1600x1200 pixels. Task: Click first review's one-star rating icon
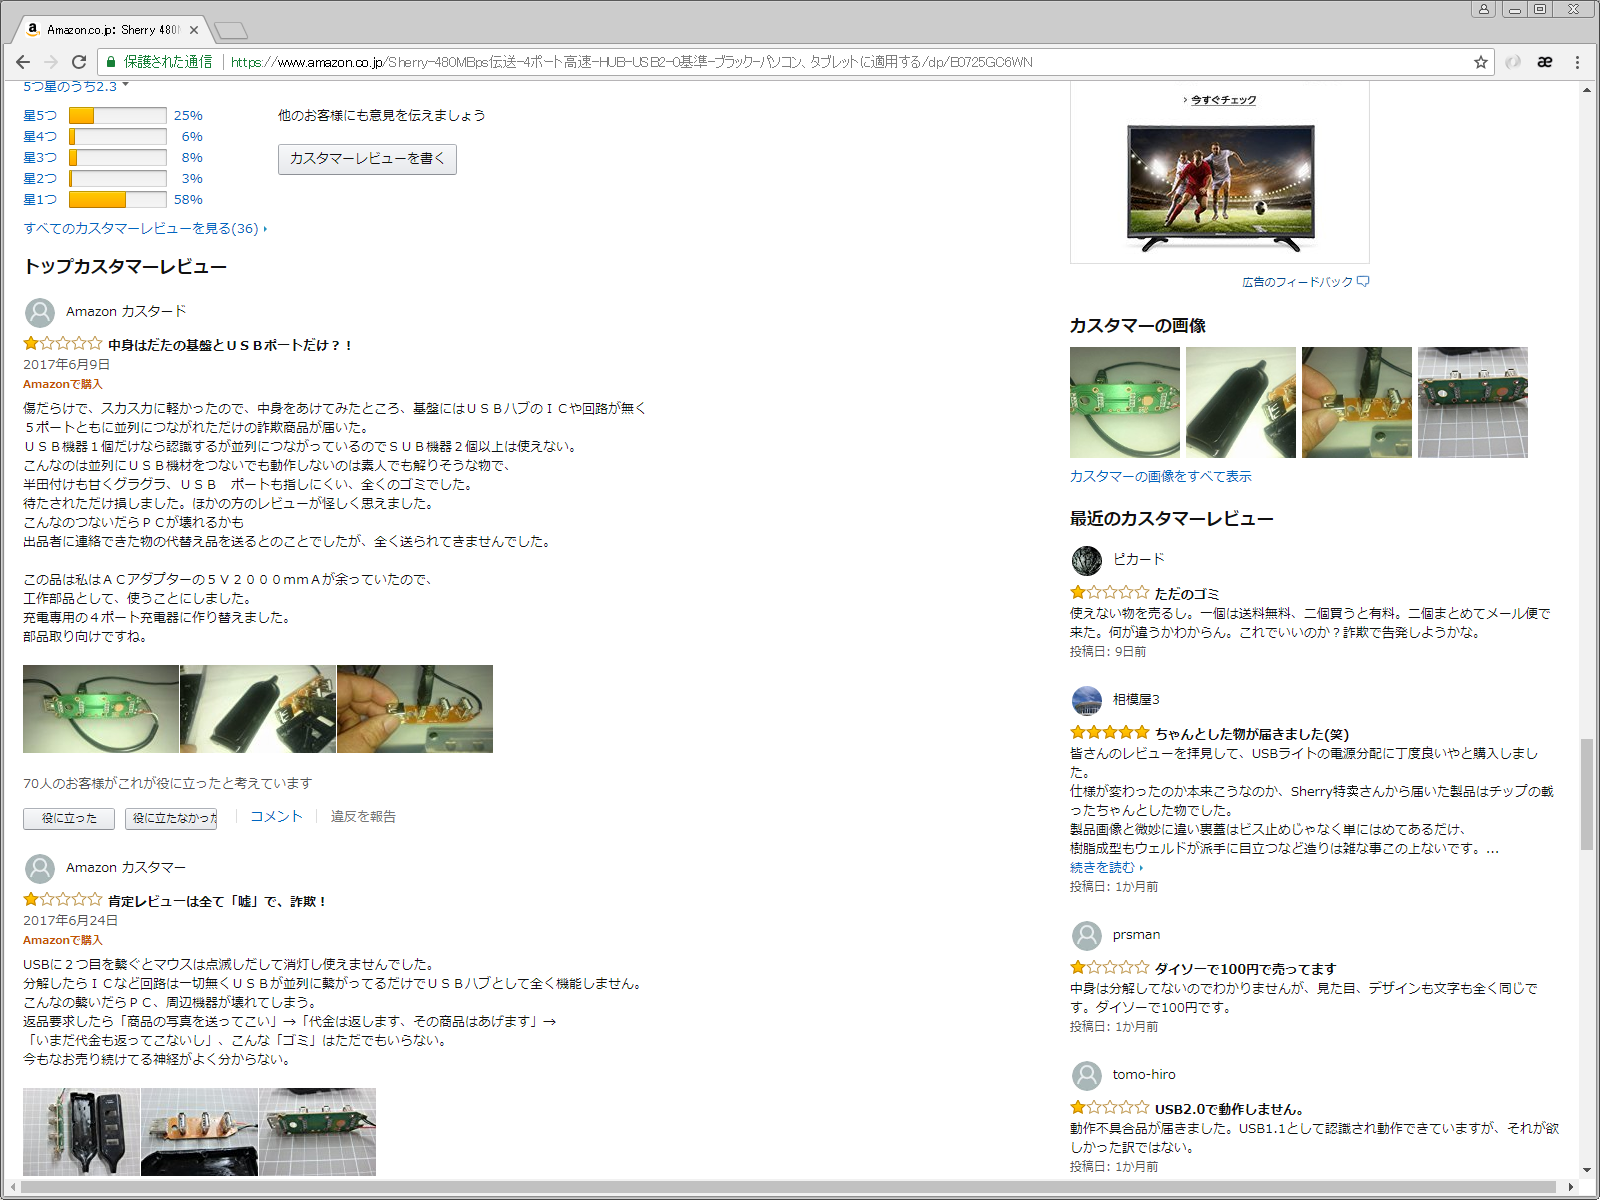point(63,344)
